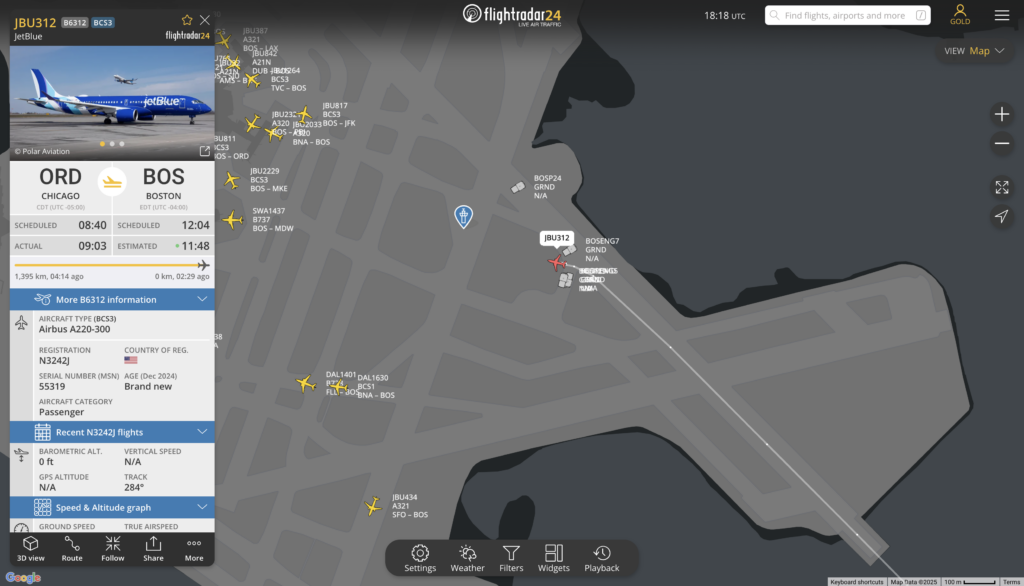The height and width of the screenshot is (586, 1024).
Task: Open the Filters panel
Action: tap(511, 559)
